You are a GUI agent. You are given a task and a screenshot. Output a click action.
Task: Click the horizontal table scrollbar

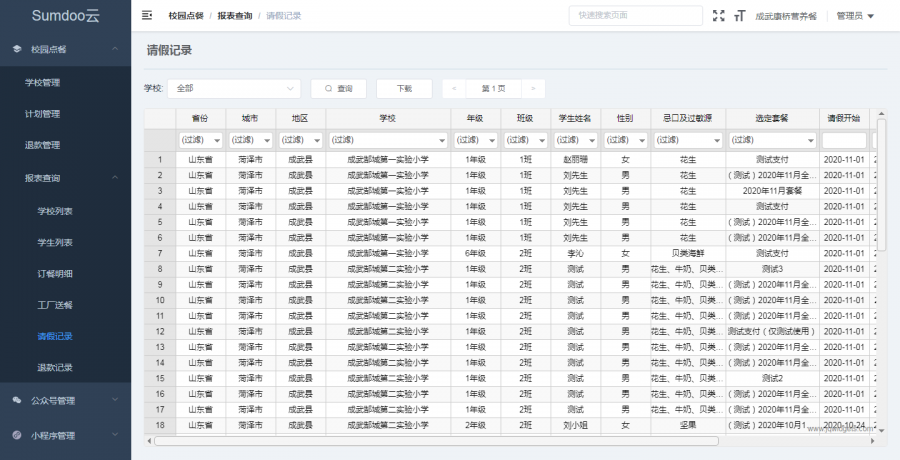pyautogui.click(x=436, y=441)
